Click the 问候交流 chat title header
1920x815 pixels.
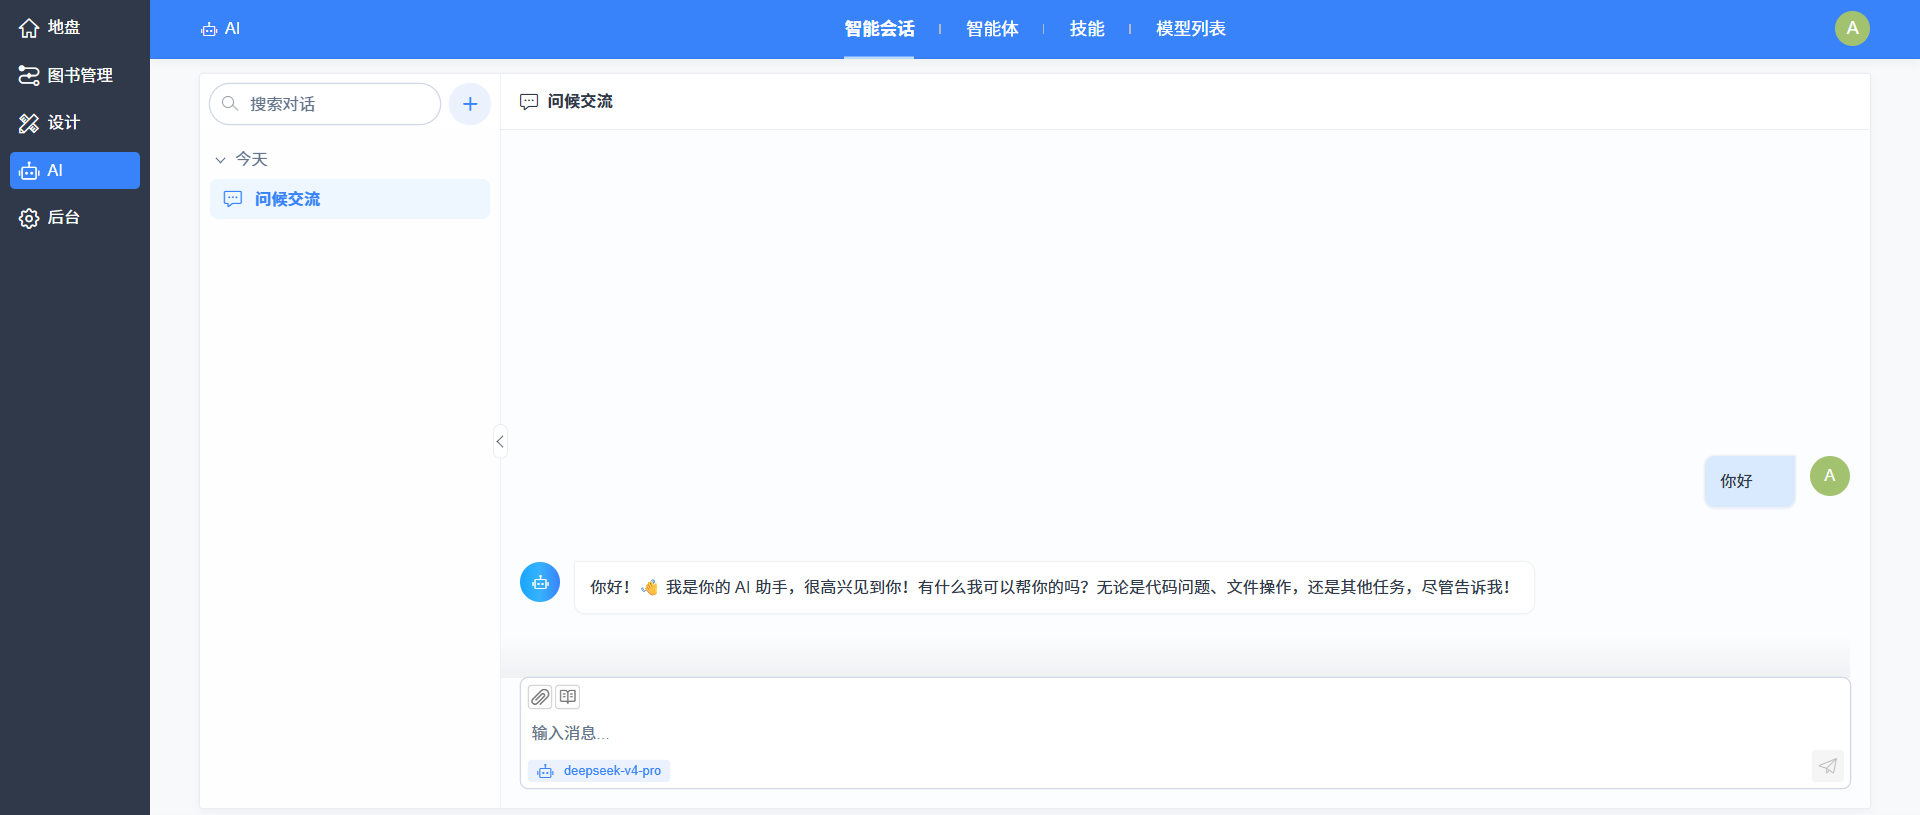580,101
